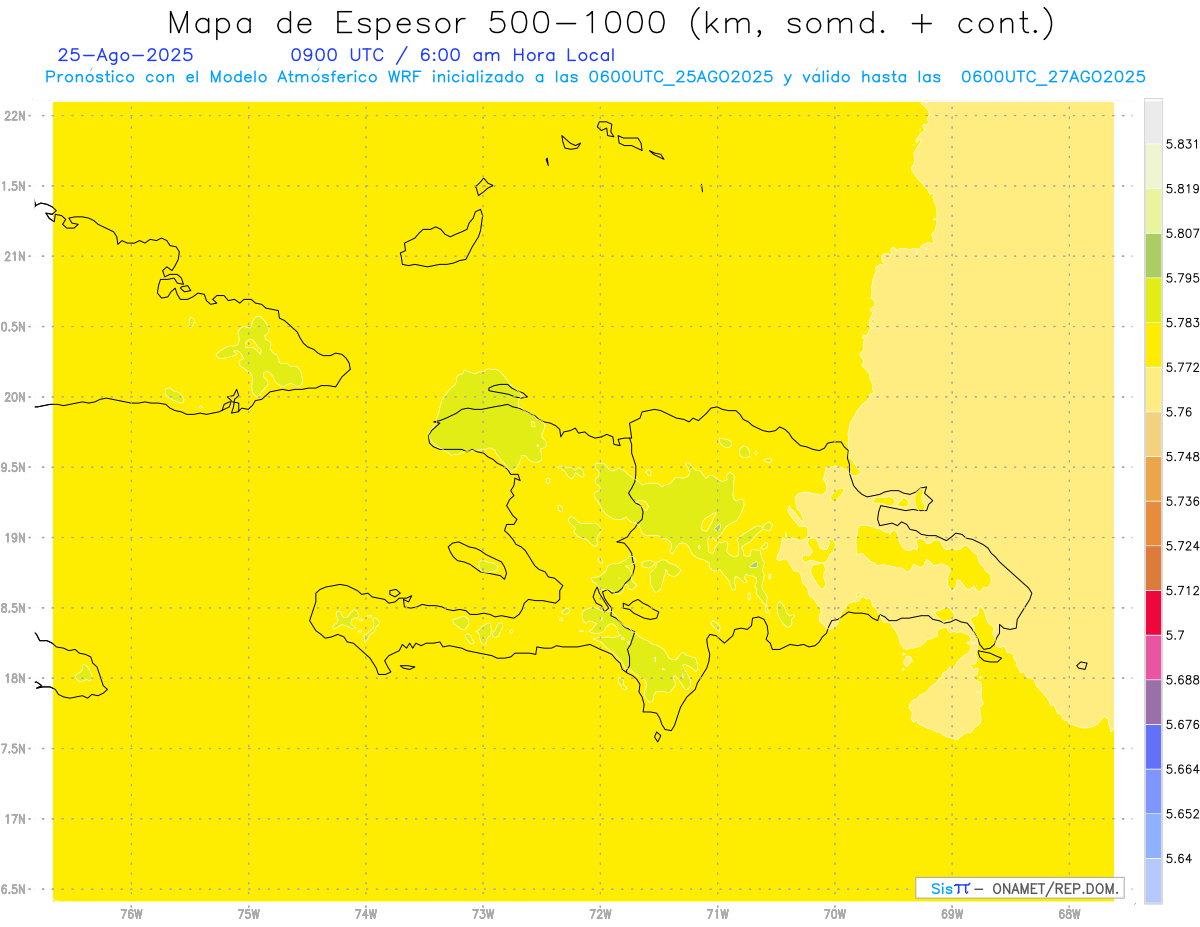Click the colorbar value 5.807

click(1183, 233)
